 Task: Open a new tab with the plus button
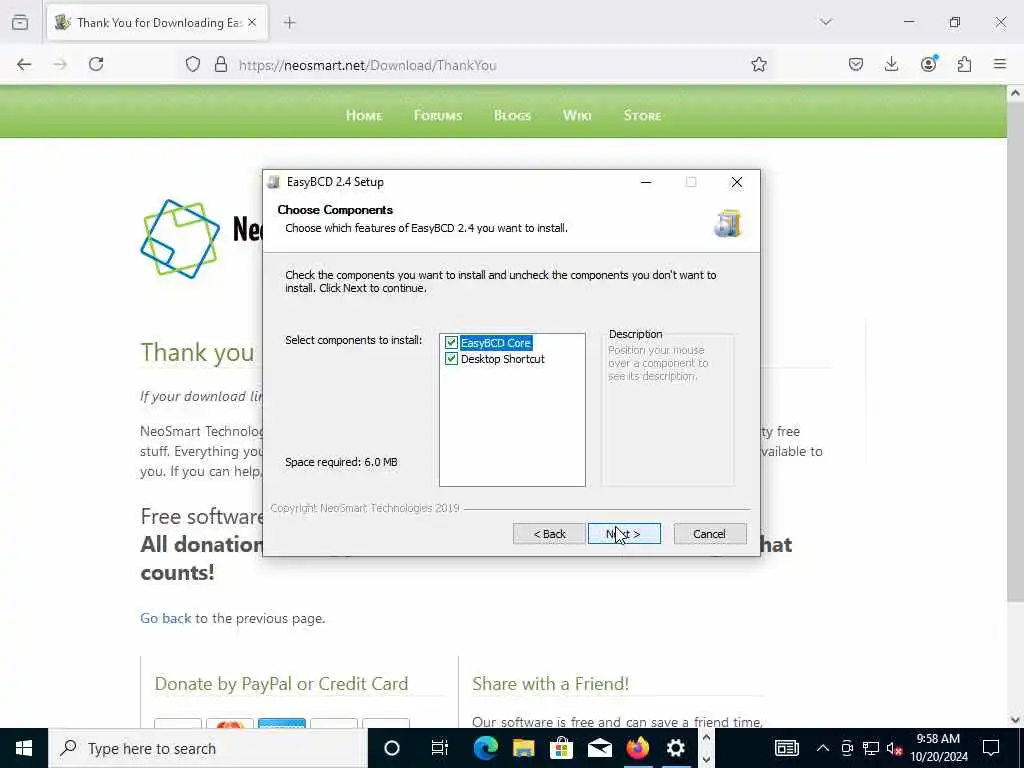[289, 23]
